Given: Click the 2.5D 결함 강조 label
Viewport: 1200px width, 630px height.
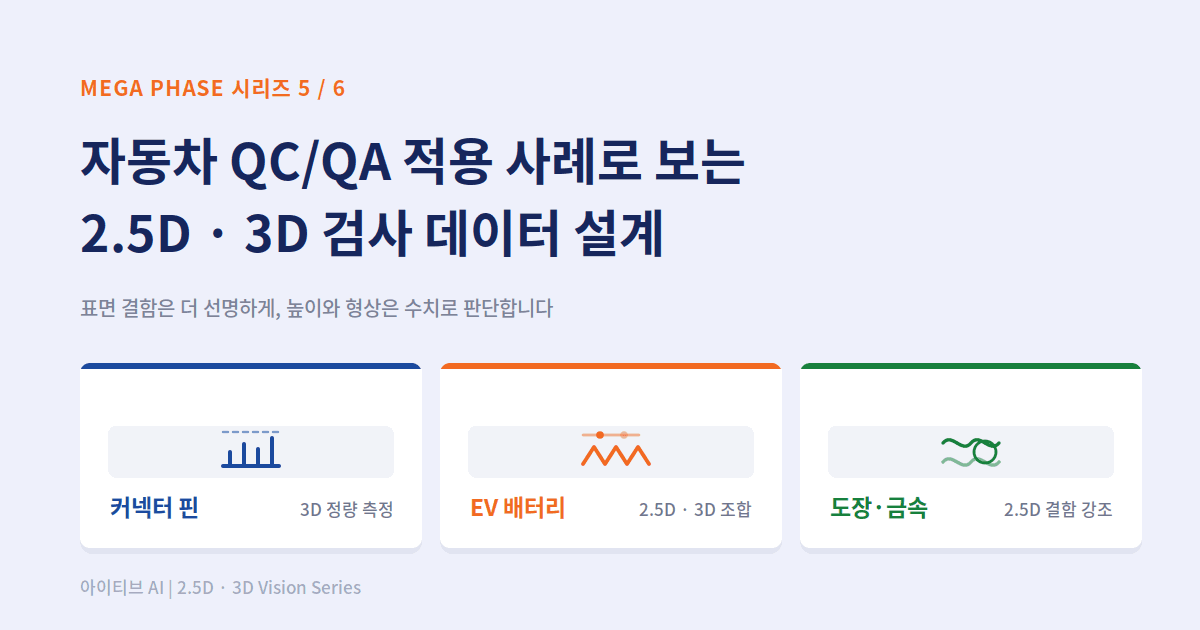Looking at the screenshot, I should [x=1058, y=510].
